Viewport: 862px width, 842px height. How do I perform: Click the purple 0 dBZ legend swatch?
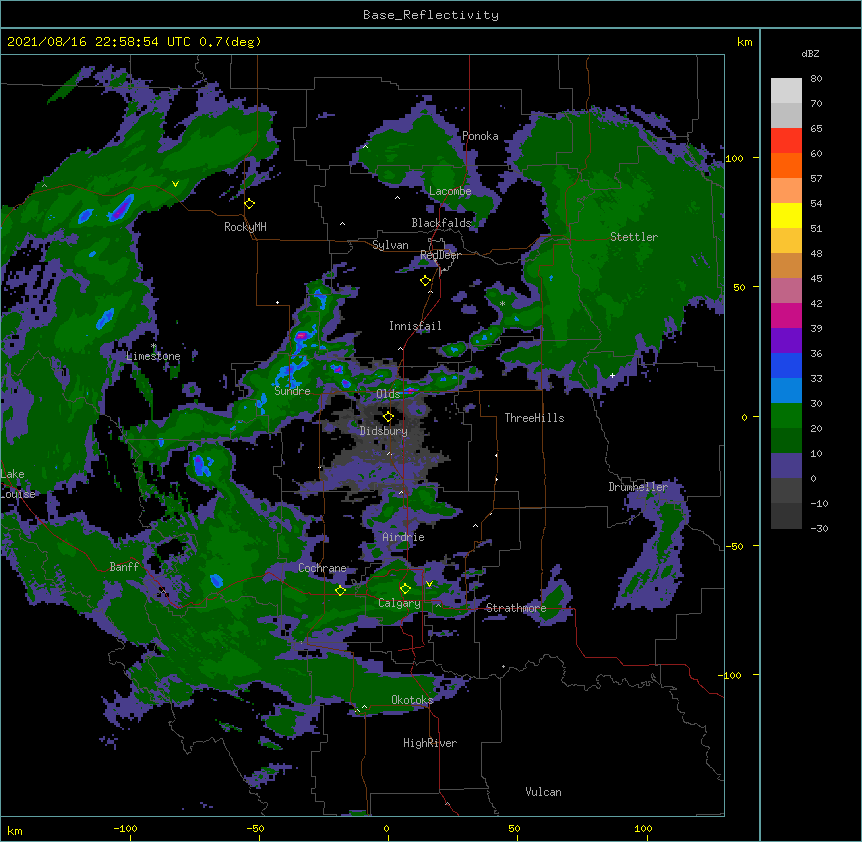click(786, 466)
